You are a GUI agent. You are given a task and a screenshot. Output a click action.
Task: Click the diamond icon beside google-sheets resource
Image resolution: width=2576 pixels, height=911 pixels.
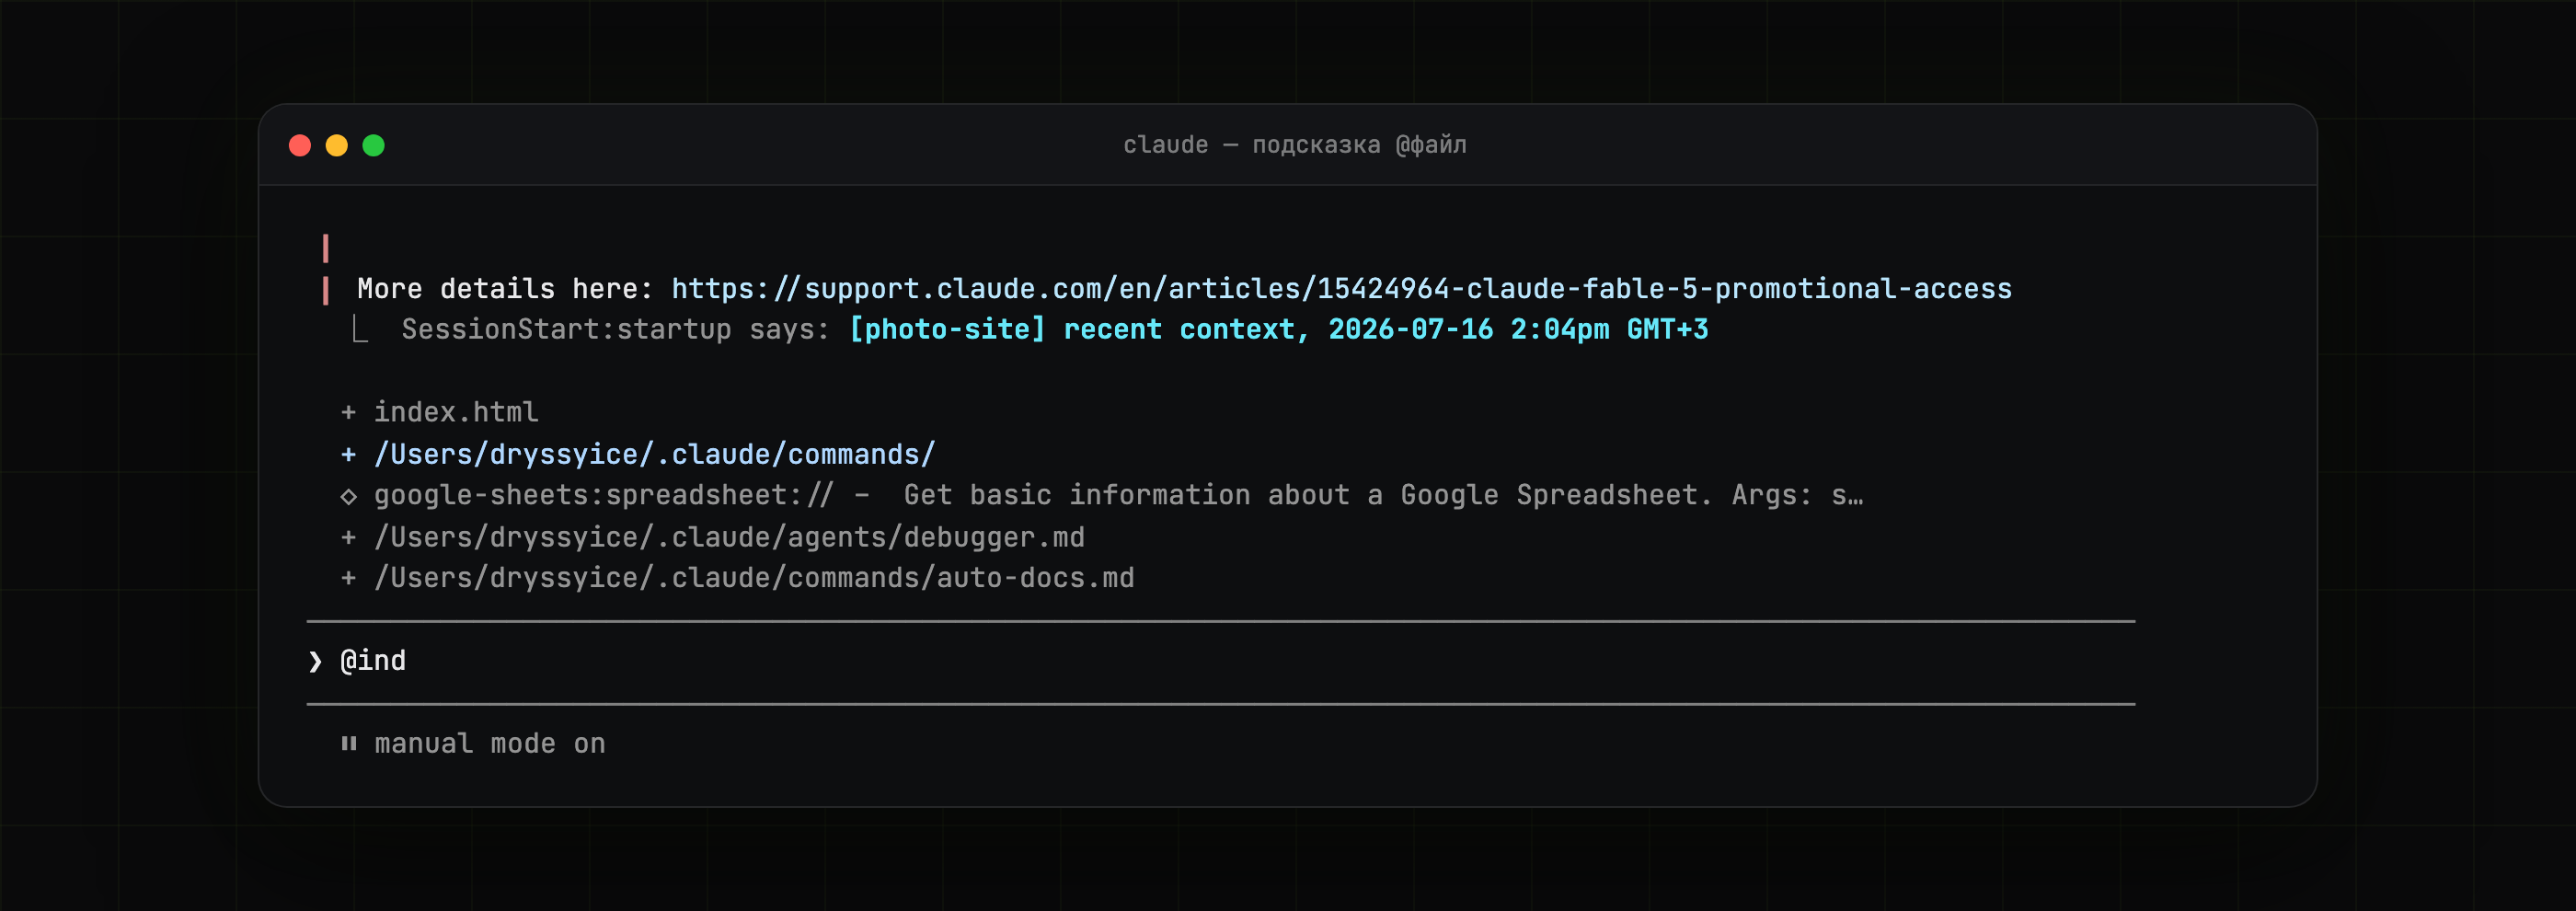348,496
